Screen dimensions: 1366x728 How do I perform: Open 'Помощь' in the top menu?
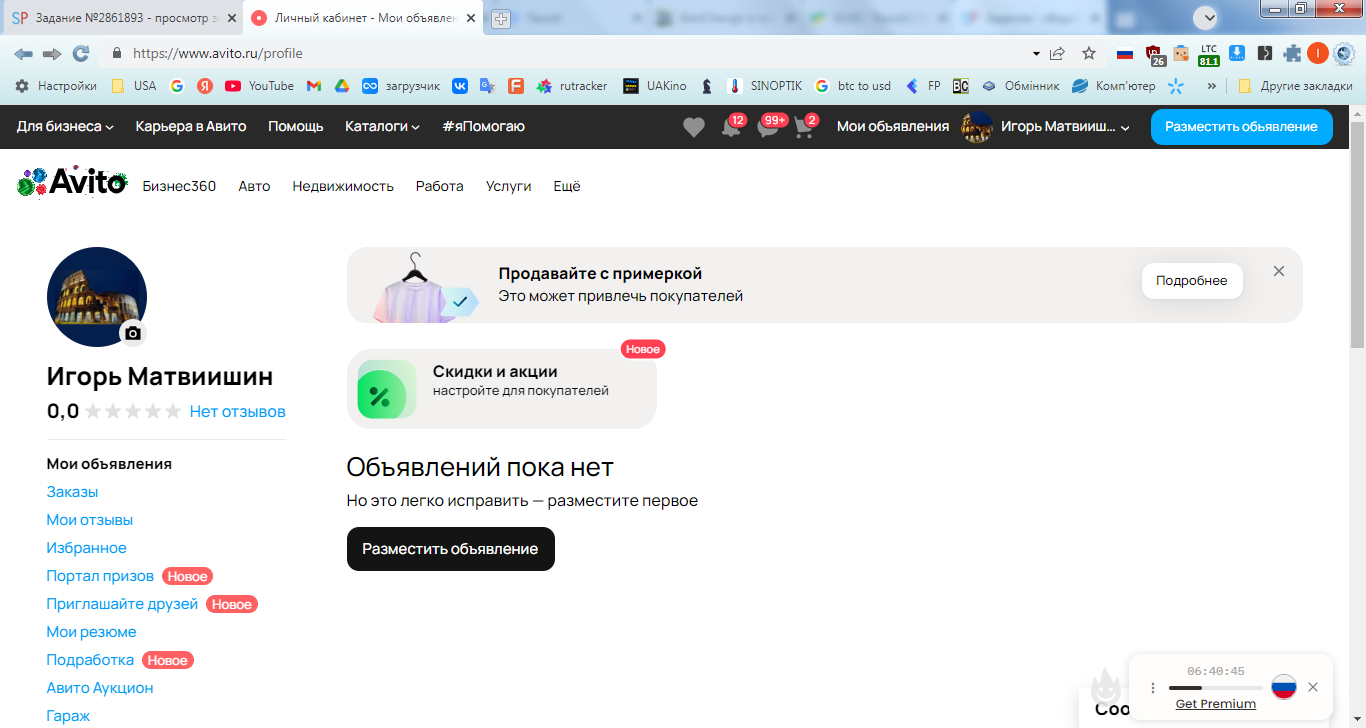pos(296,127)
